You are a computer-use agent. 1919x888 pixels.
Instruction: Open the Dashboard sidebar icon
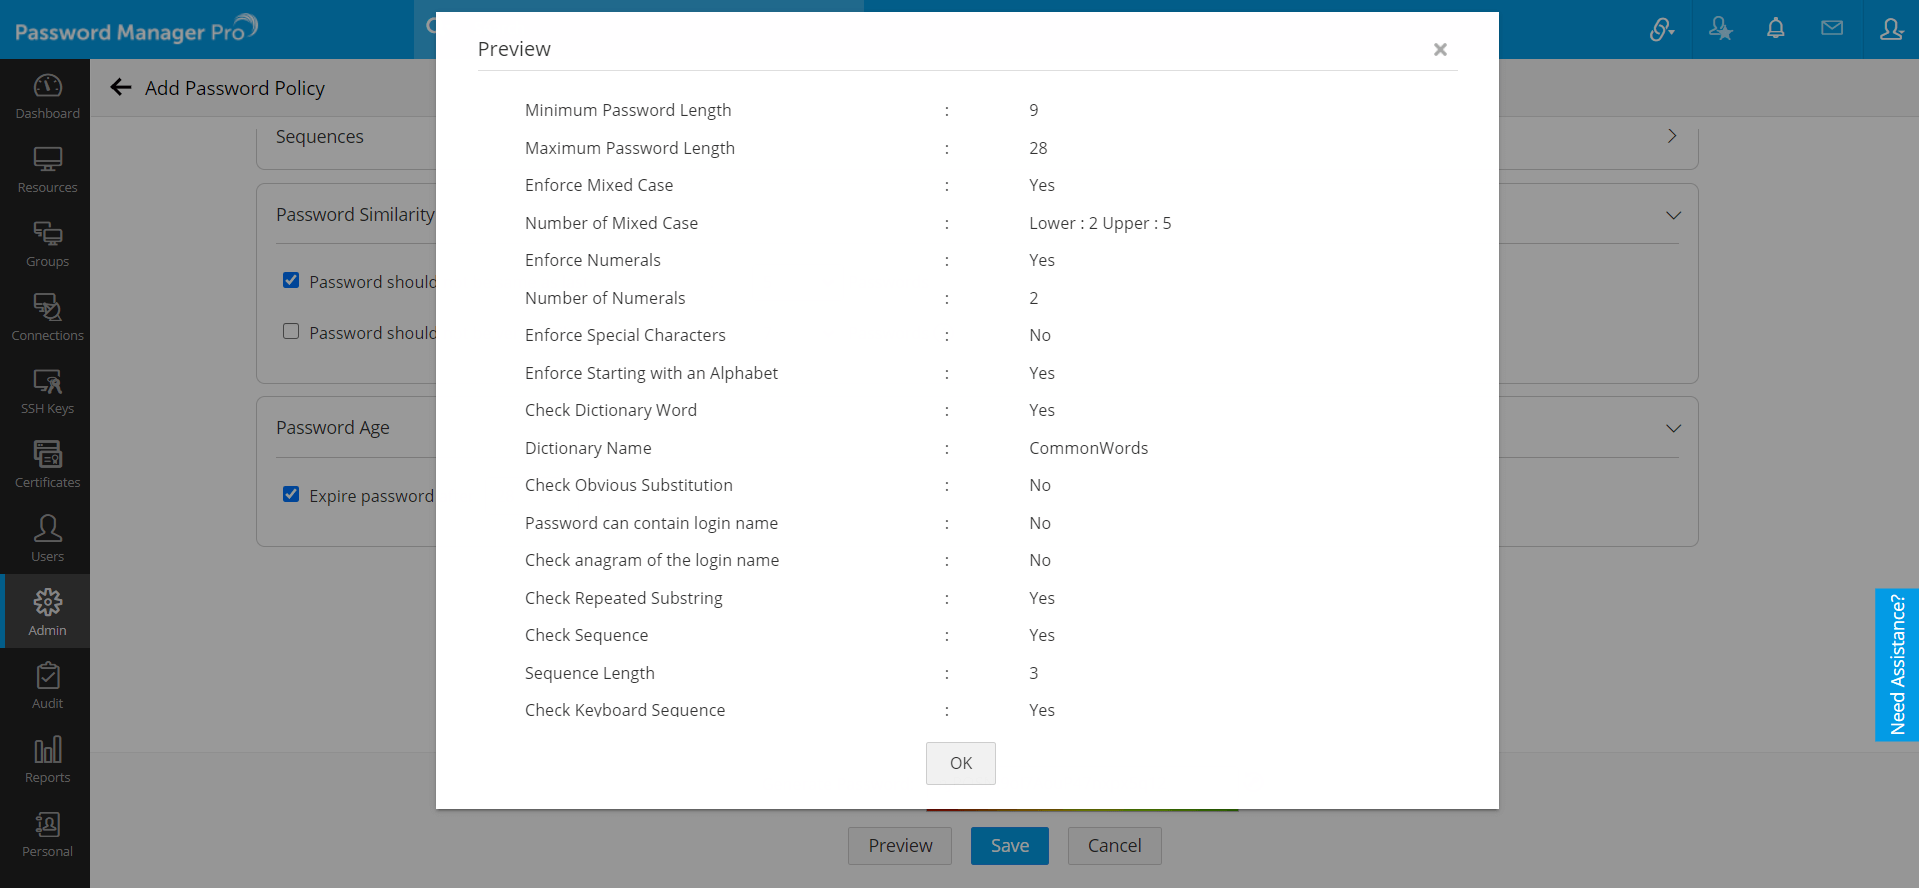47,96
